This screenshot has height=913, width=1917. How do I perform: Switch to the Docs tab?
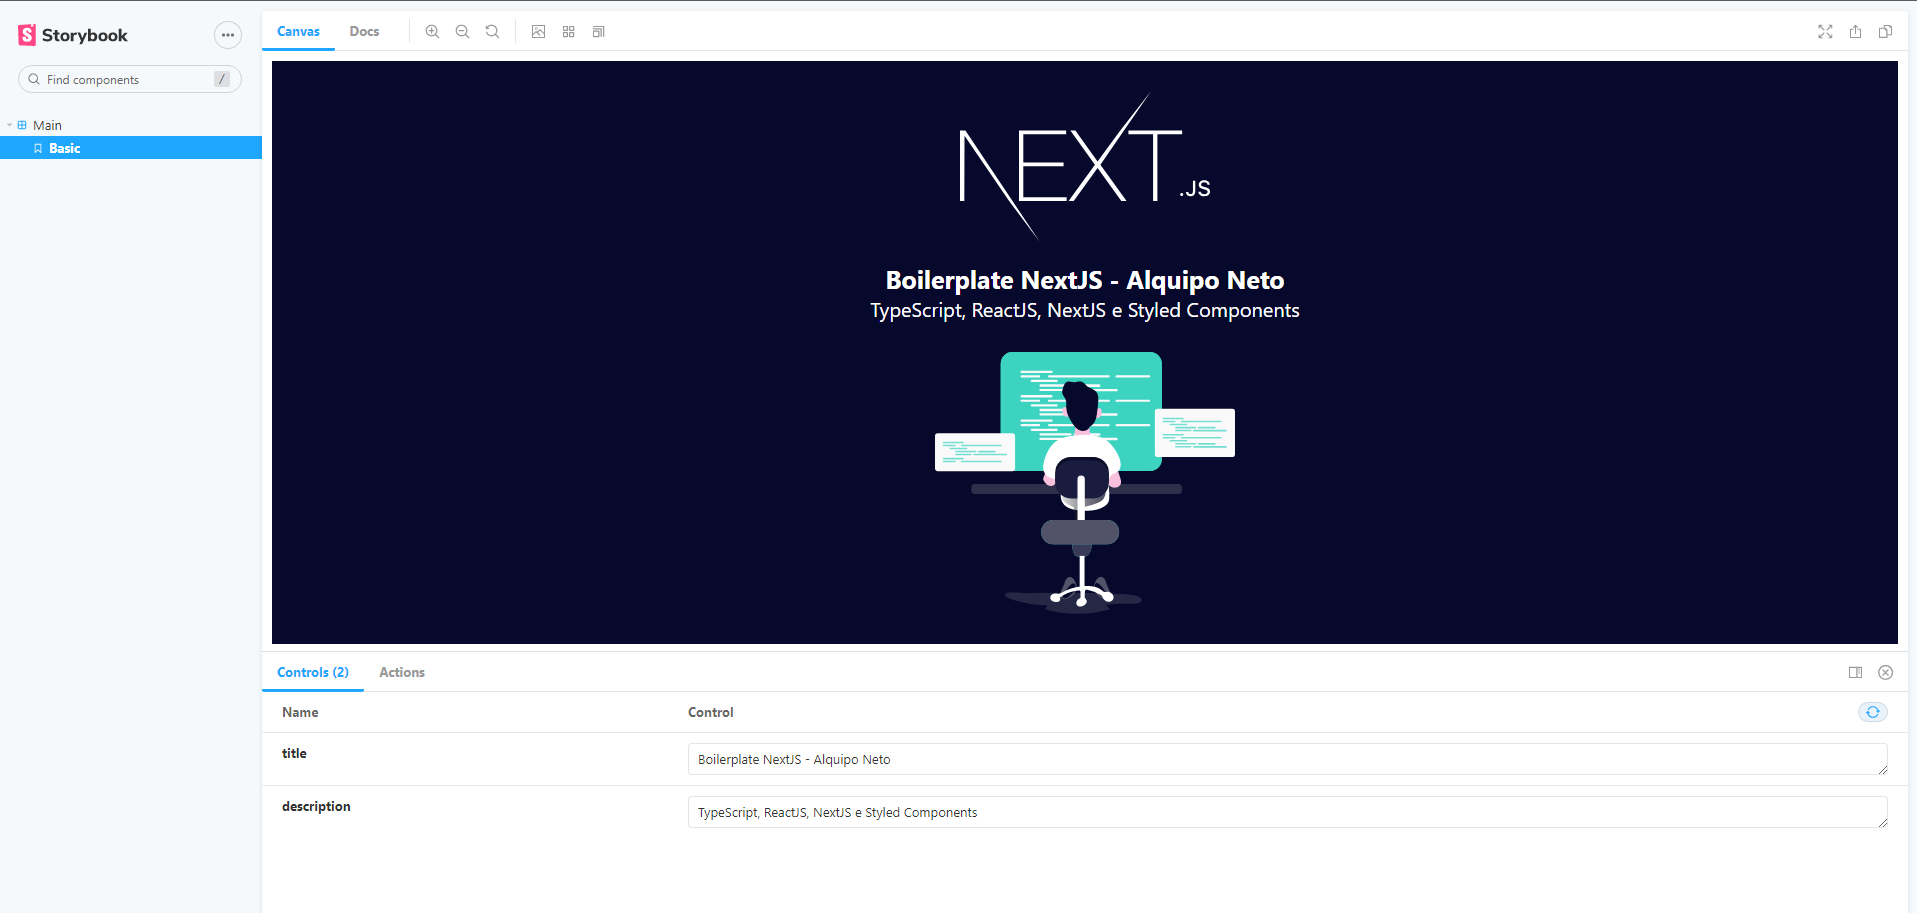(364, 31)
